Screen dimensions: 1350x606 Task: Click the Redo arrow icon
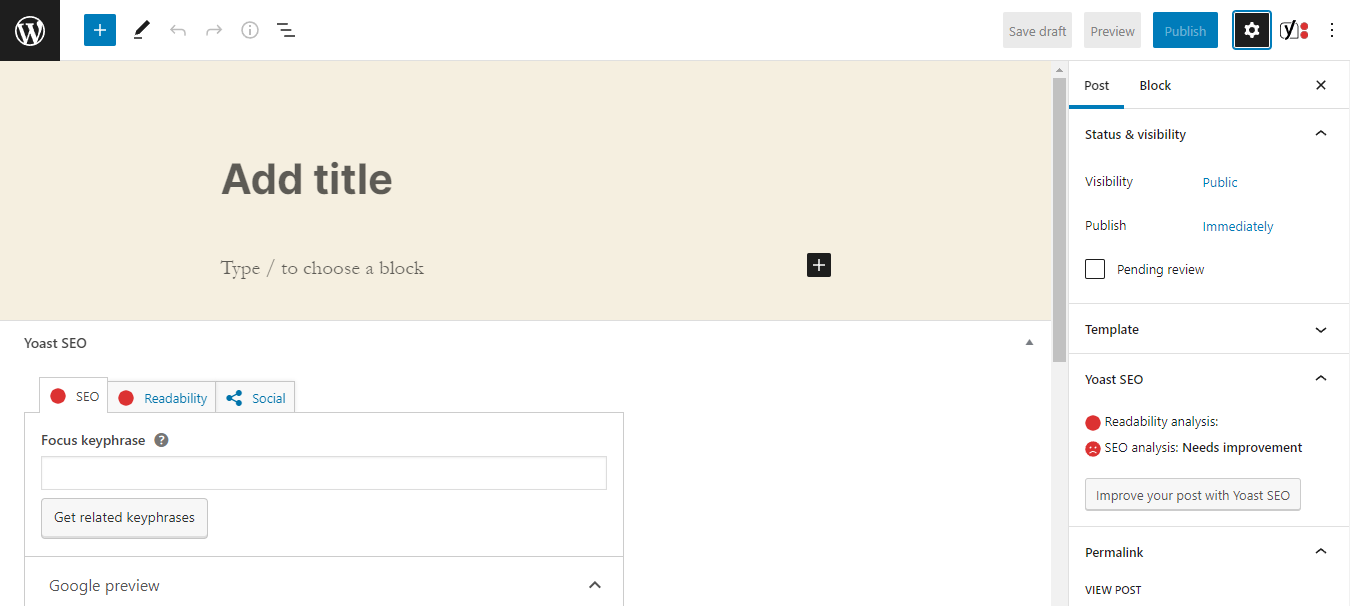pos(214,30)
